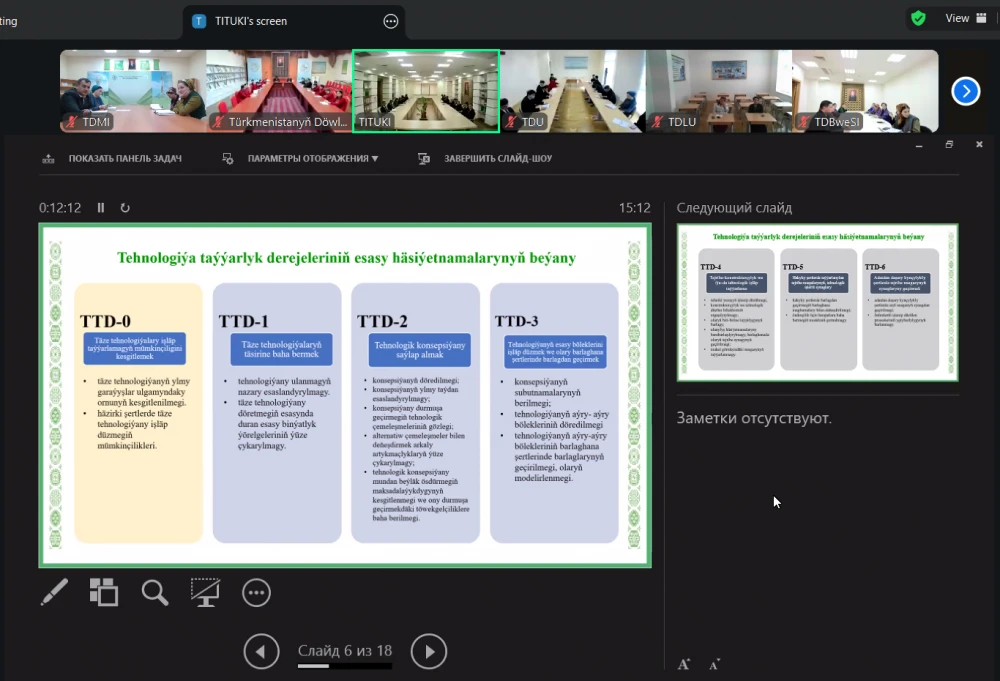Click the green security shield icon
The image size is (1000, 681).
(x=918, y=18)
